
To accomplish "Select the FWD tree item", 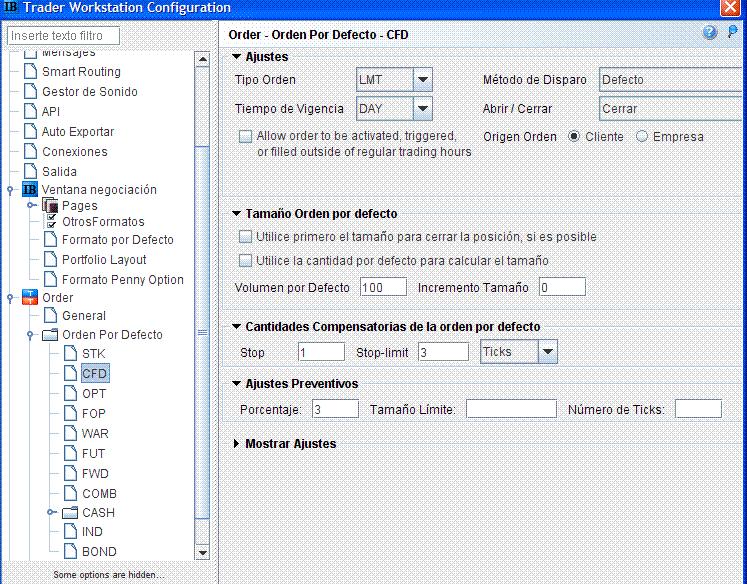I will tap(95, 473).
